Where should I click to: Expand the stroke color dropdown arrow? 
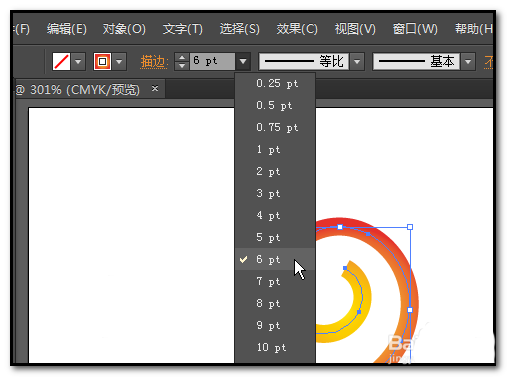119,62
